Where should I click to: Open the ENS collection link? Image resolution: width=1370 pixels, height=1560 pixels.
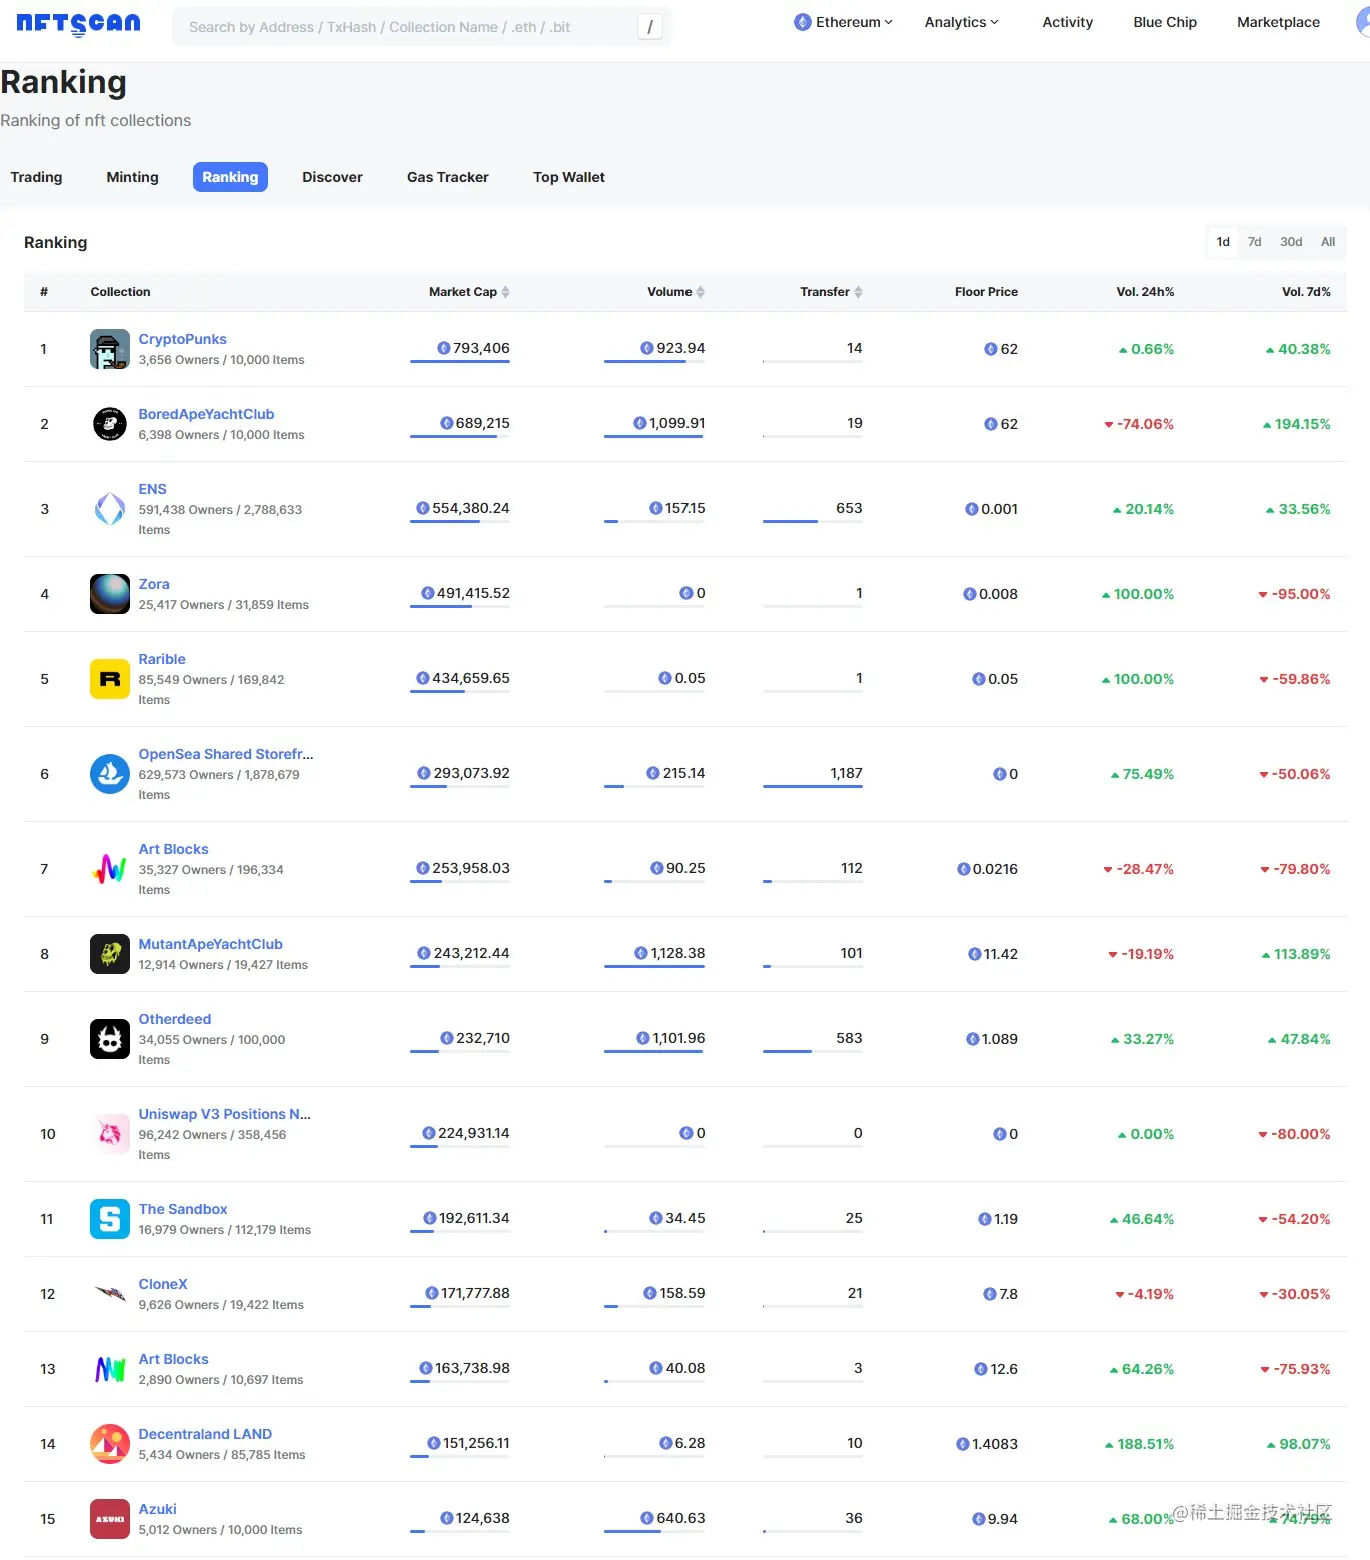(152, 489)
